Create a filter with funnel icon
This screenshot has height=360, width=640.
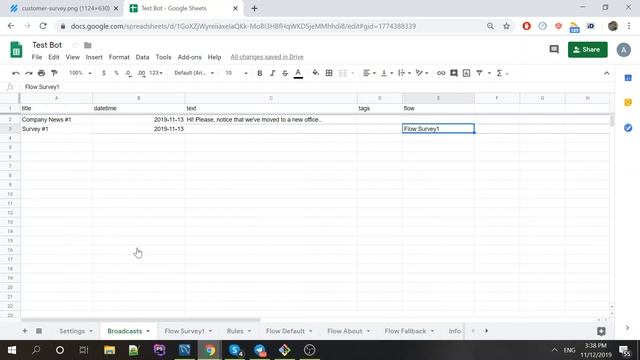tap(479, 73)
